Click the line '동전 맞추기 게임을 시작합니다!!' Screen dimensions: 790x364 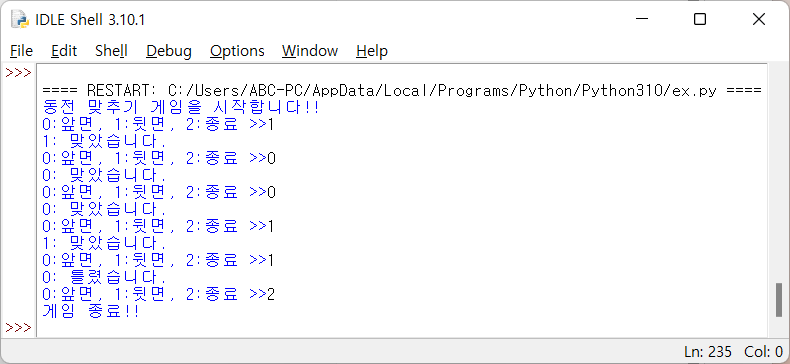(181, 107)
